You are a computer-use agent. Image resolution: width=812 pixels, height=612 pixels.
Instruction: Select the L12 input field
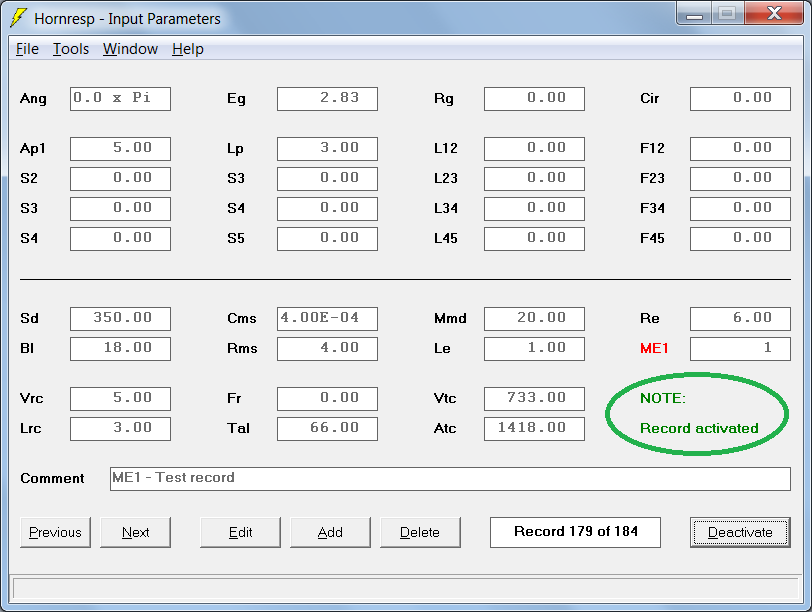[x=534, y=149]
